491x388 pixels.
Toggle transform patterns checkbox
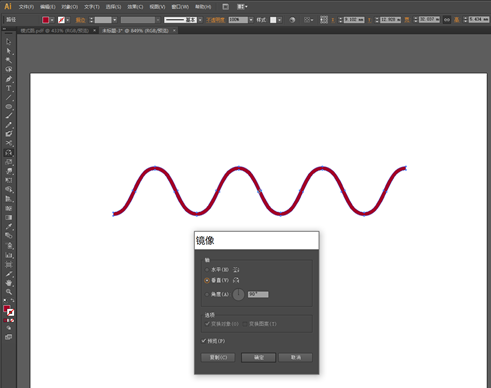[x=245, y=324]
